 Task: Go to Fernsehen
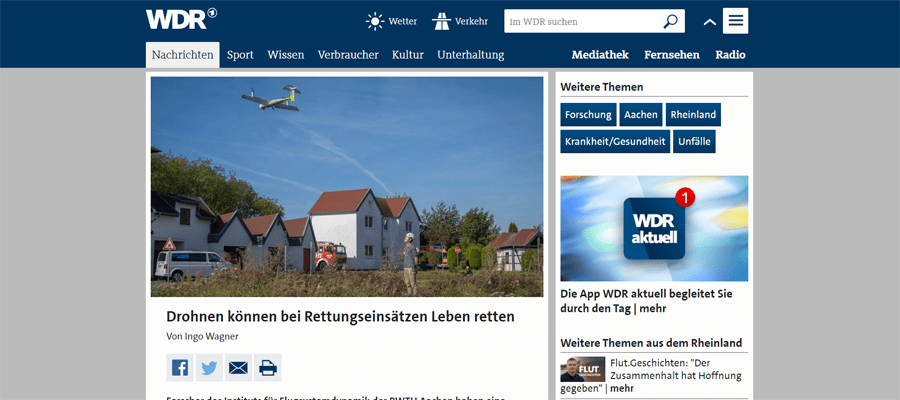click(x=672, y=55)
